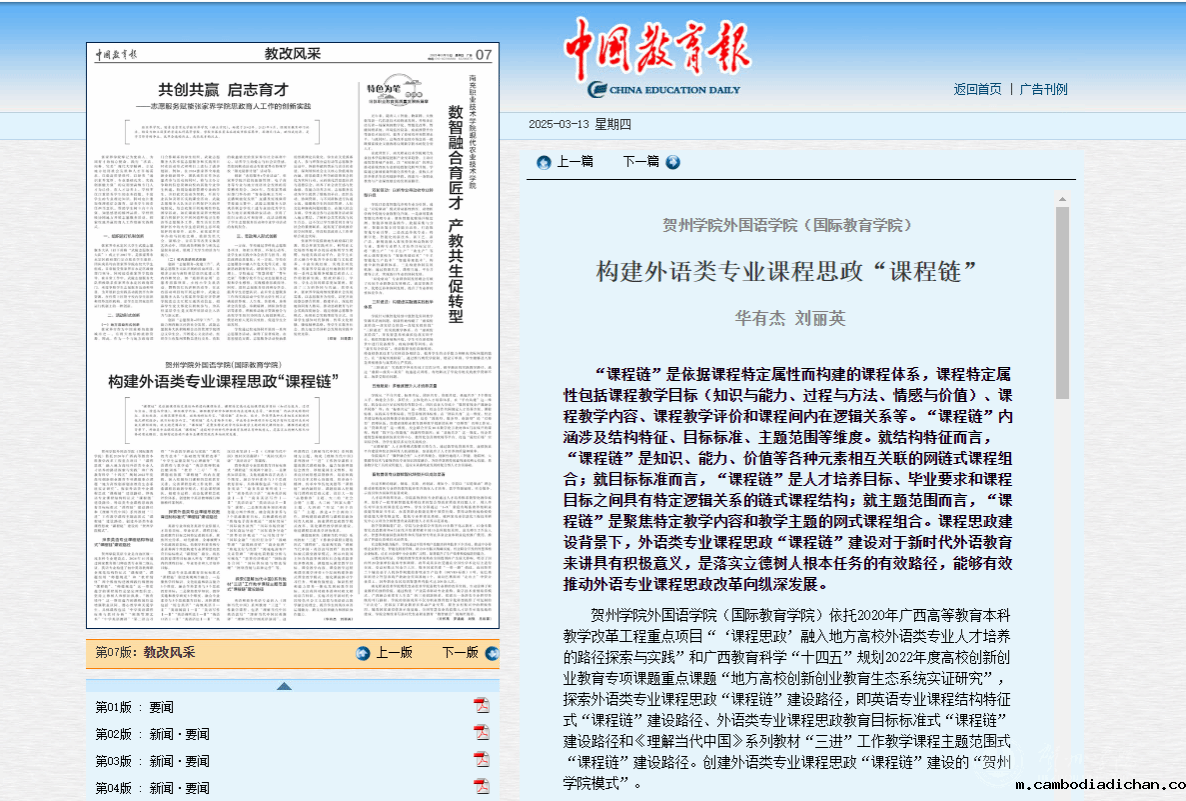Screen dimensions: 1186x801
Task: Open 数智融合育匠才 vertical headline on page thumbnail
Action: point(455,213)
